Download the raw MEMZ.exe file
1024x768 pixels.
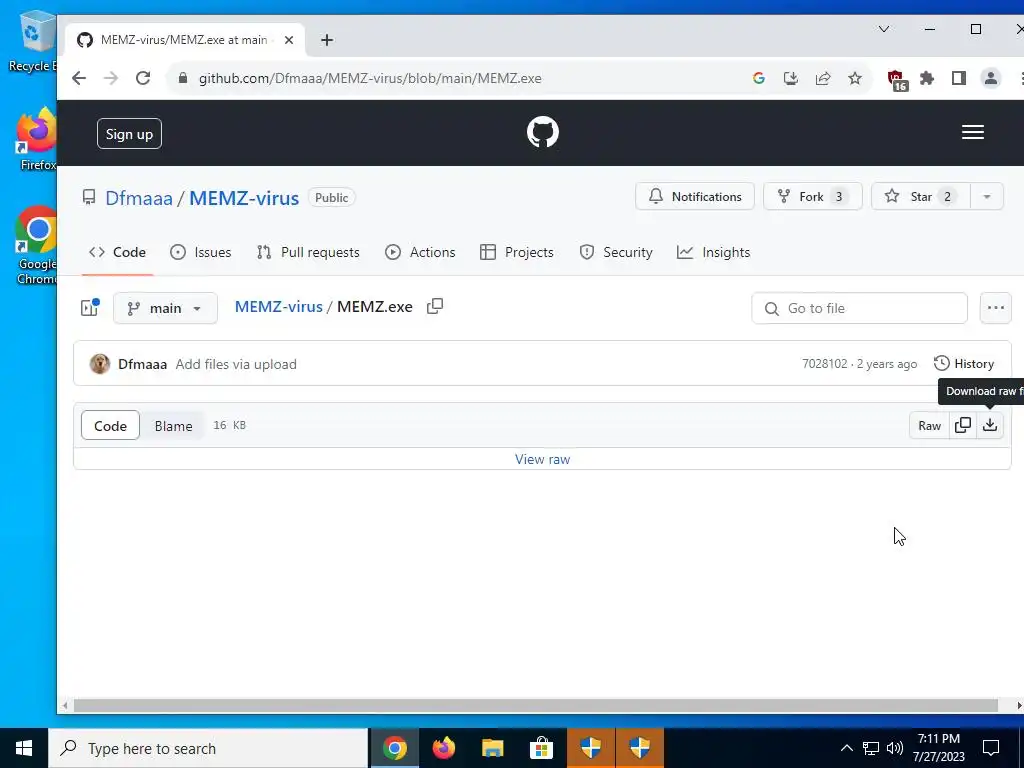click(990, 425)
